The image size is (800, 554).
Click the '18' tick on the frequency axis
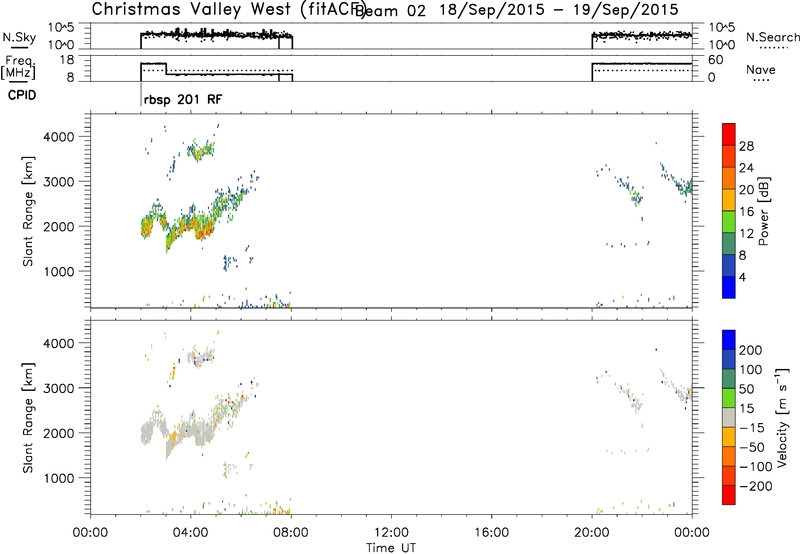click(67, 60)
